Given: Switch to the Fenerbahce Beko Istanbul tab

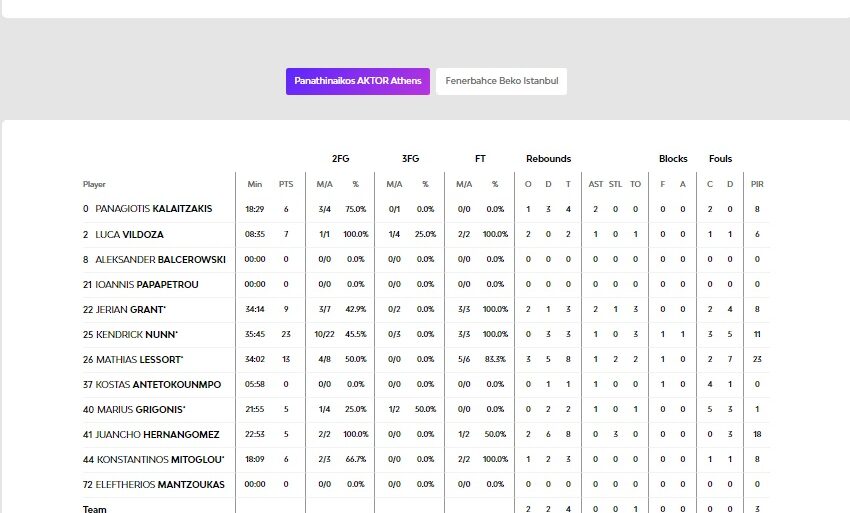Looking at the screenshot, I should click(501, 81).
